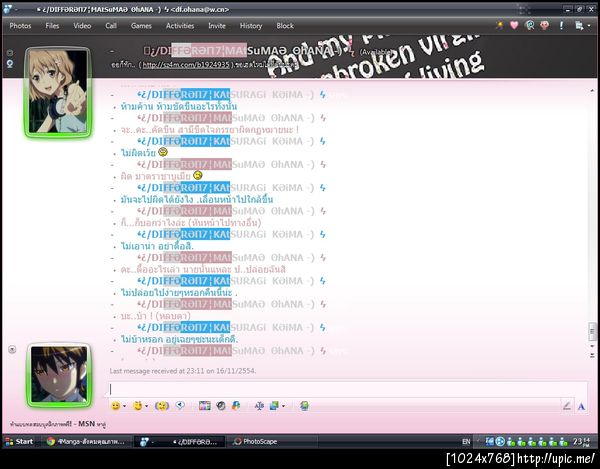Click the Messenger window icon in the title bar

point(7,9)
